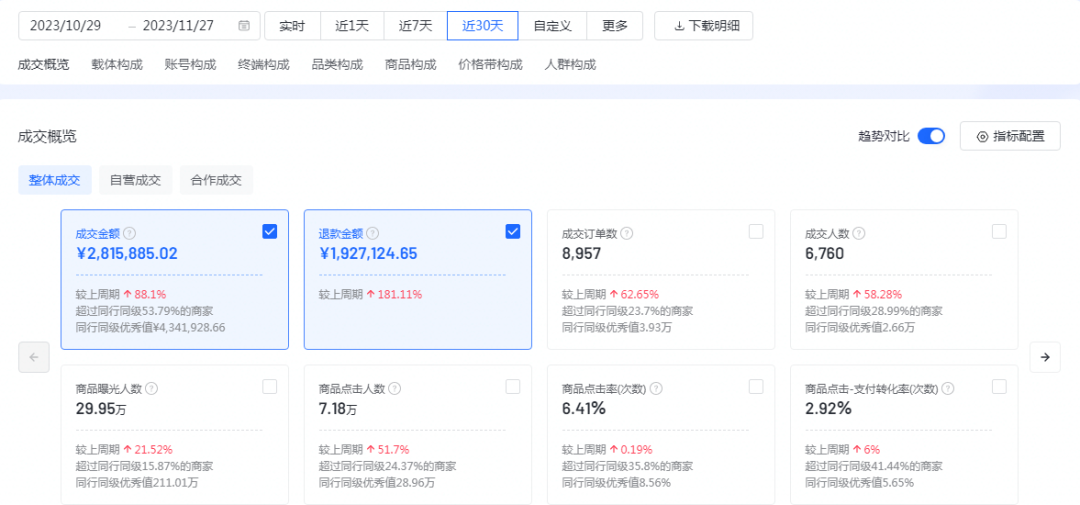Viewport: 1080px width, 505px height.
Task: Check the 成交订单数 card checkbox
Action: pyautogui.click(x=756, y=231)
